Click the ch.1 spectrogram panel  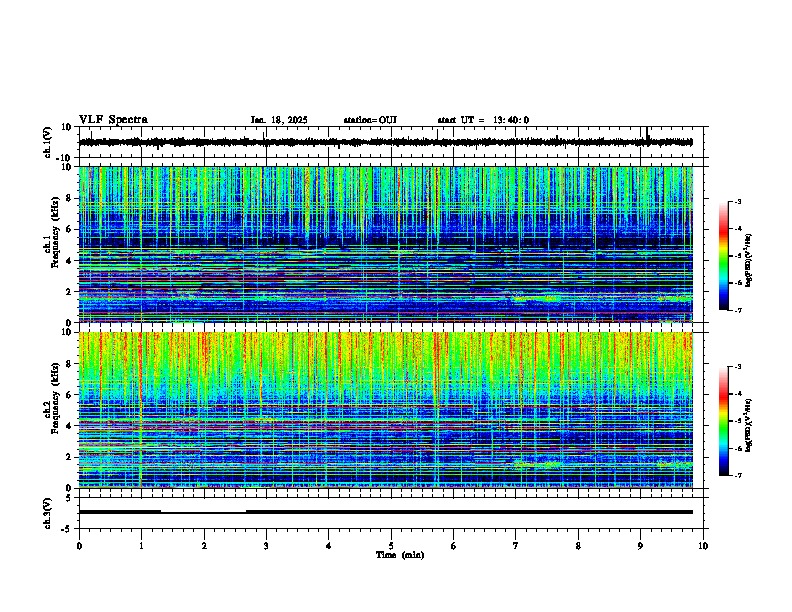tap(386, 244)
